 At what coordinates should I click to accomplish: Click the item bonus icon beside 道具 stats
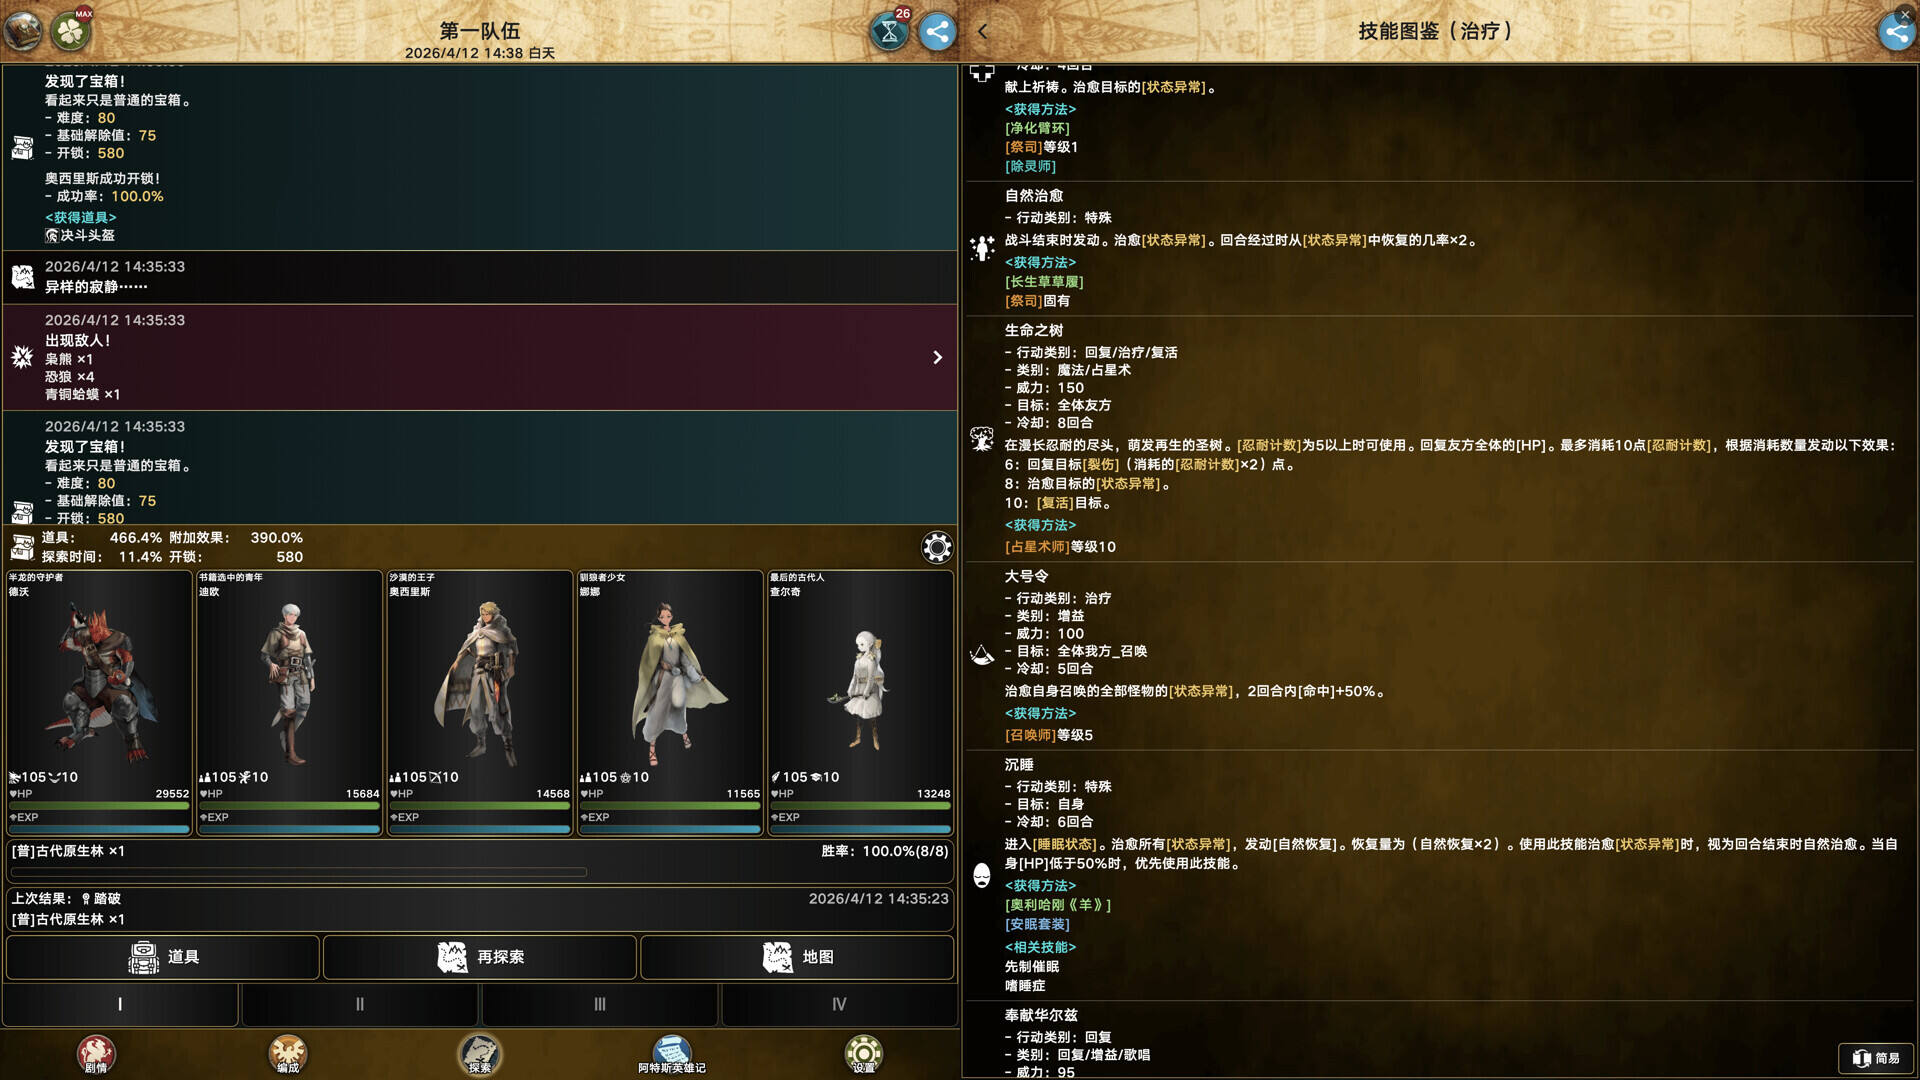click(x=22, y=547)
